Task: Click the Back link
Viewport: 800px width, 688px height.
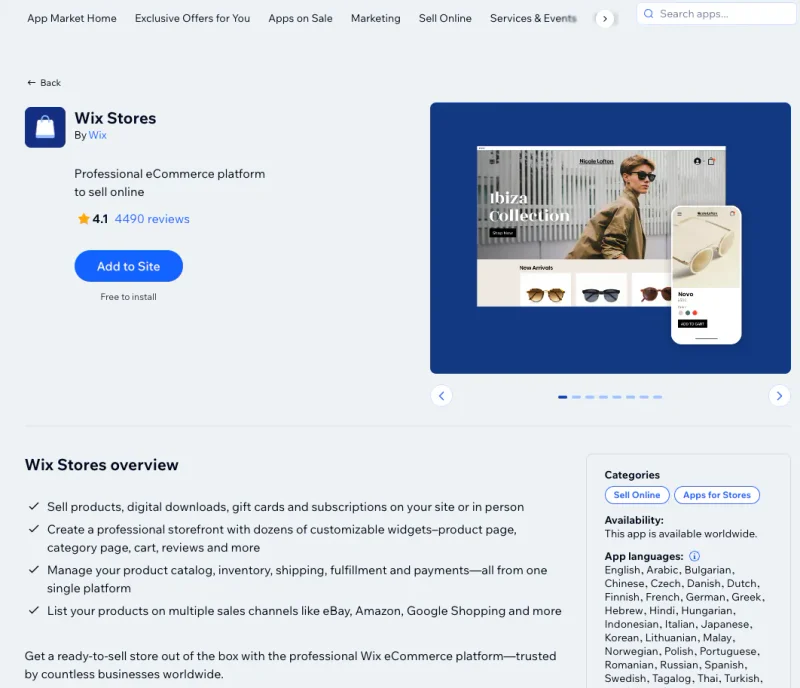Action: click(44, 83)
